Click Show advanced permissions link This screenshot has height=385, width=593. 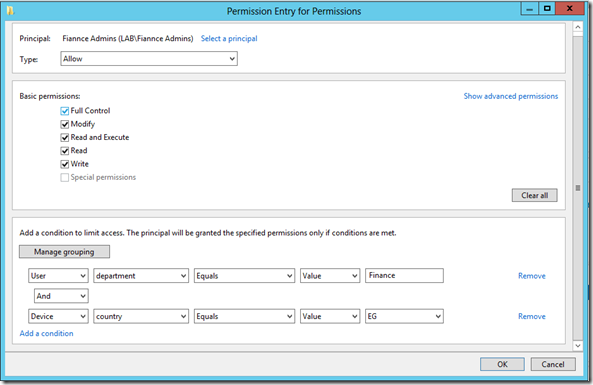point(511,96)
